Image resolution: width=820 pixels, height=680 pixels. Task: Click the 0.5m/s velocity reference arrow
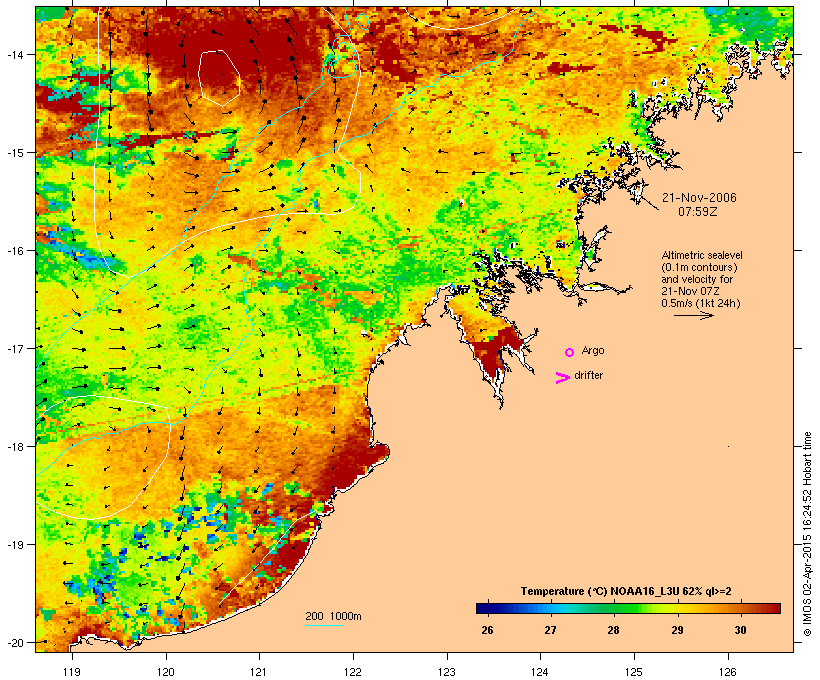point(693,315)
